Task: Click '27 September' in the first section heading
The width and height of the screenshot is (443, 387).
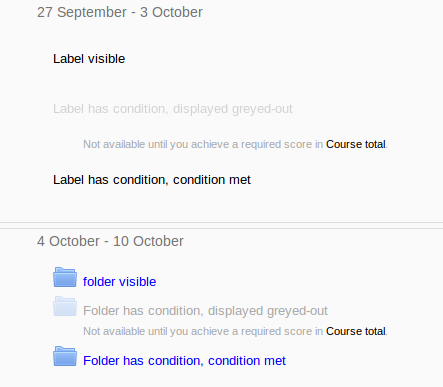Action: coord(82,12)
